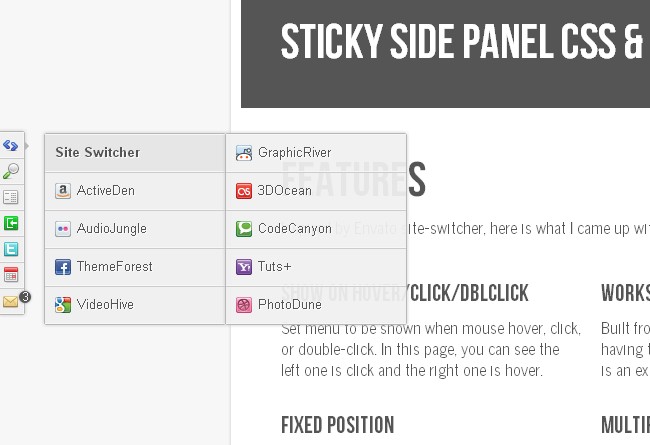The image size is (650, 445).
Task: Open the Twitter icon in side panel
Action: 11,249
